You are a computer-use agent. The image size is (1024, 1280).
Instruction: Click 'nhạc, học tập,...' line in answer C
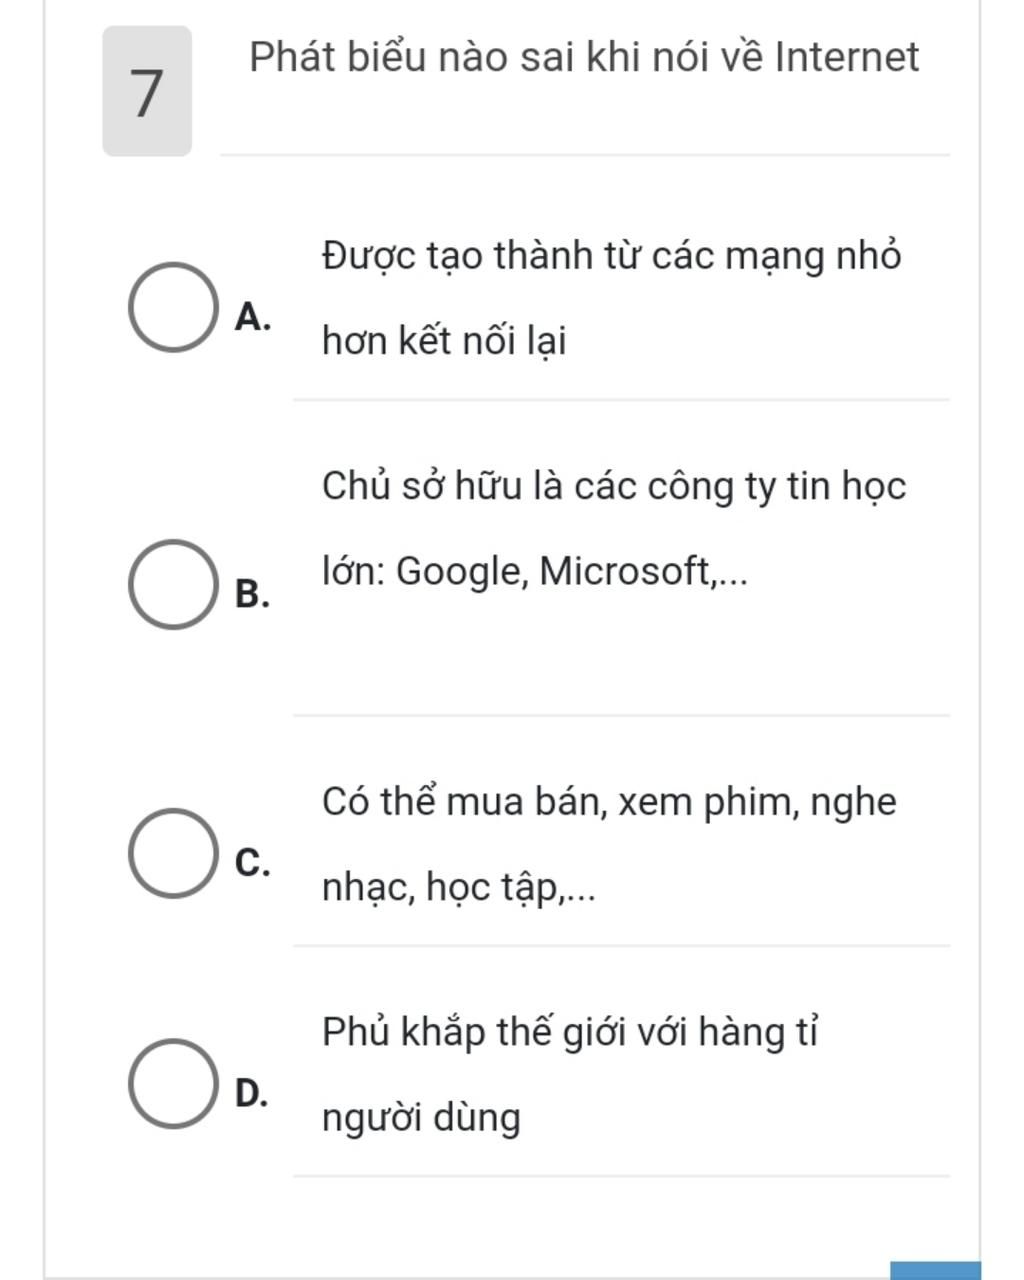click(458, 888)
